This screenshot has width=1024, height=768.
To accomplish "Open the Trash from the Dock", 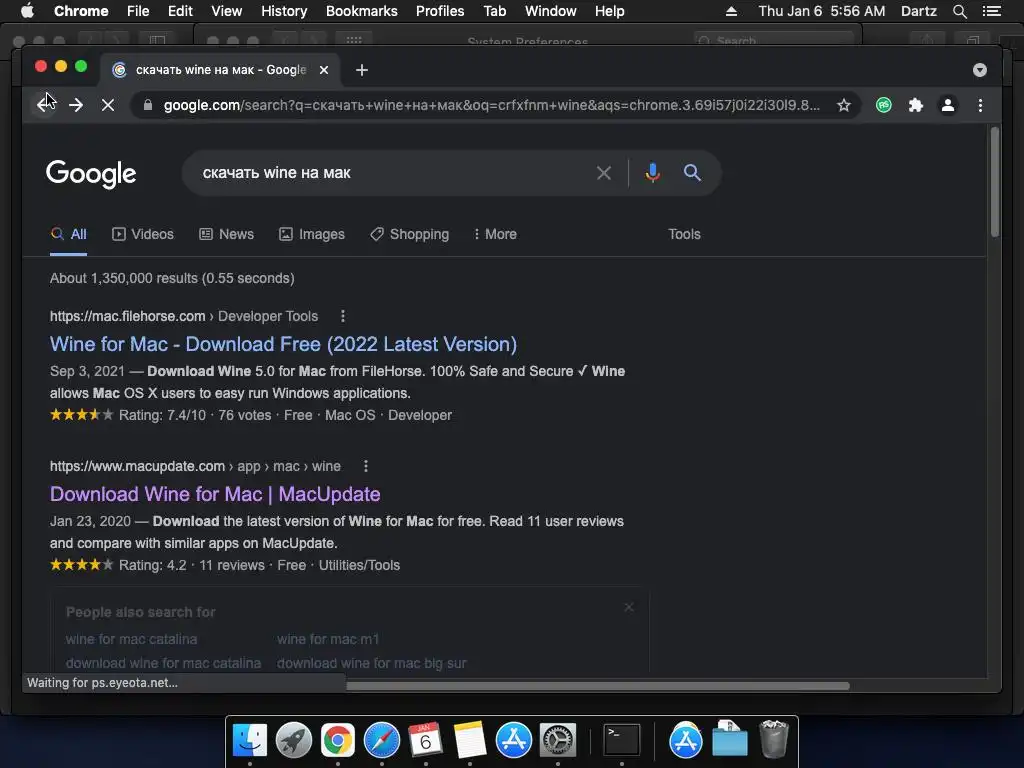I will tap(774, 739).
